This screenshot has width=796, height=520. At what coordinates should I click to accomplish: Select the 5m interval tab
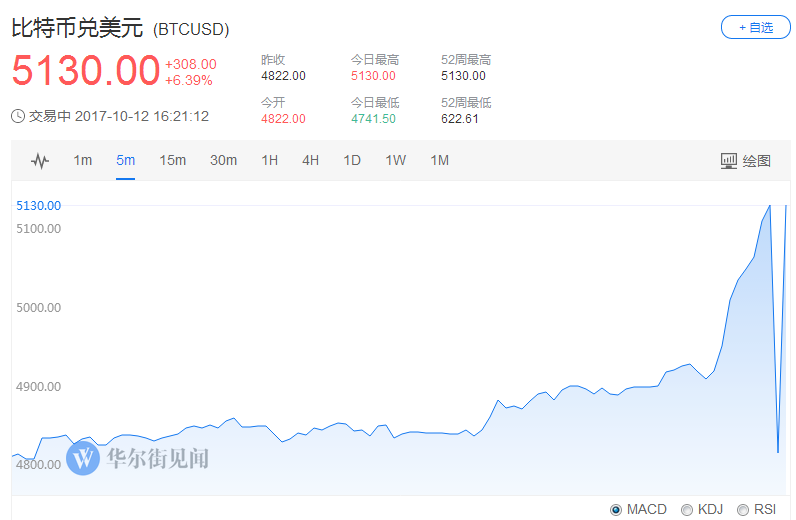[x=125, y=161]
